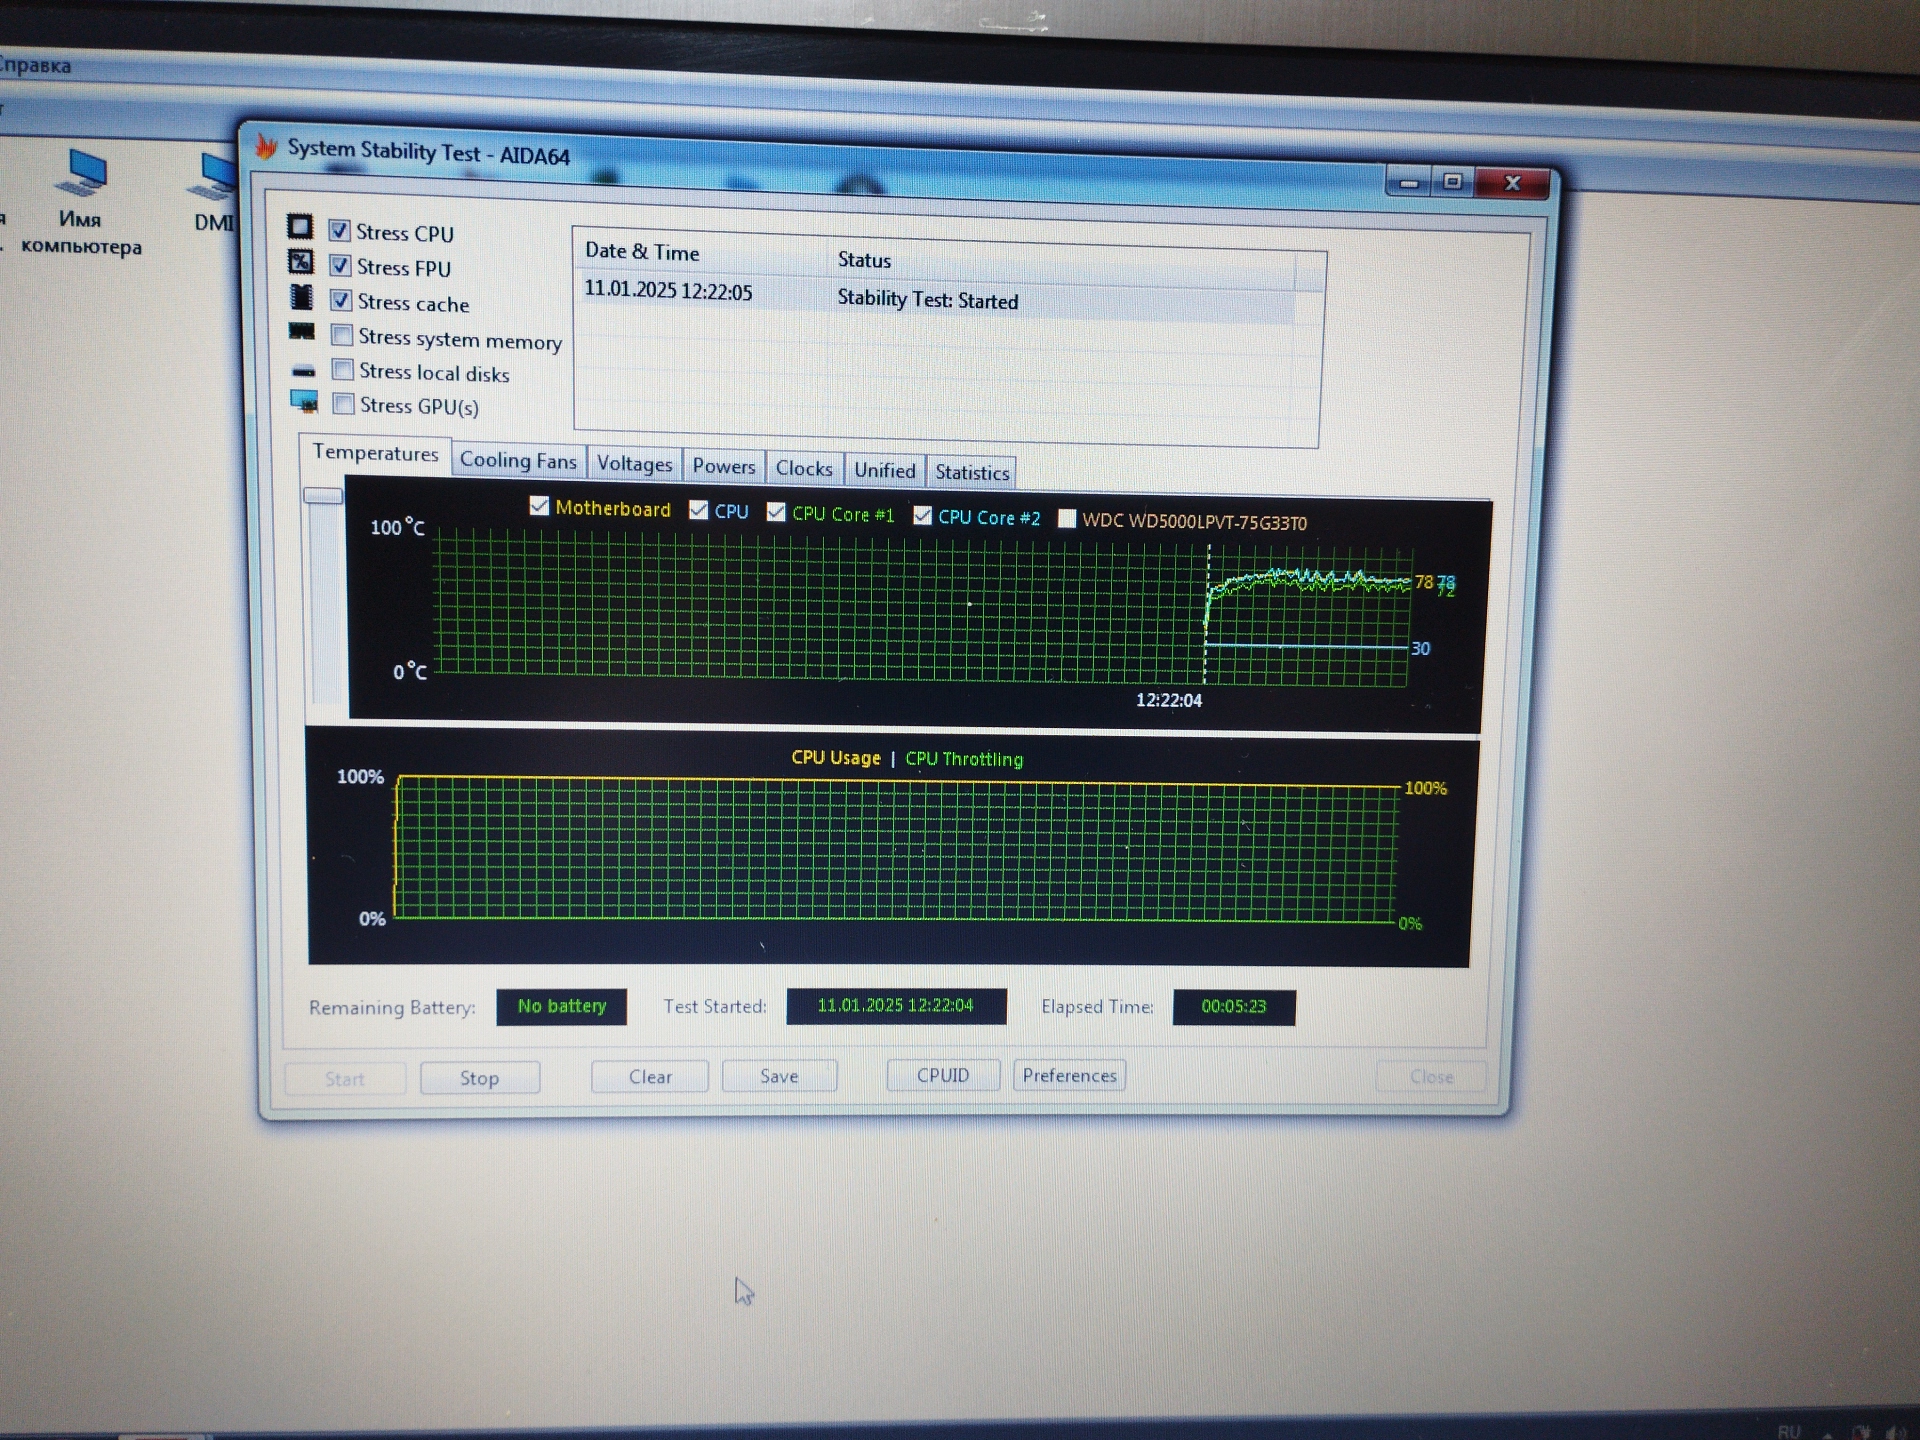The image size is (1920, 1440).
Task: Click the CPU chip icon beside Stress CPU
Action: click(300, 226)
